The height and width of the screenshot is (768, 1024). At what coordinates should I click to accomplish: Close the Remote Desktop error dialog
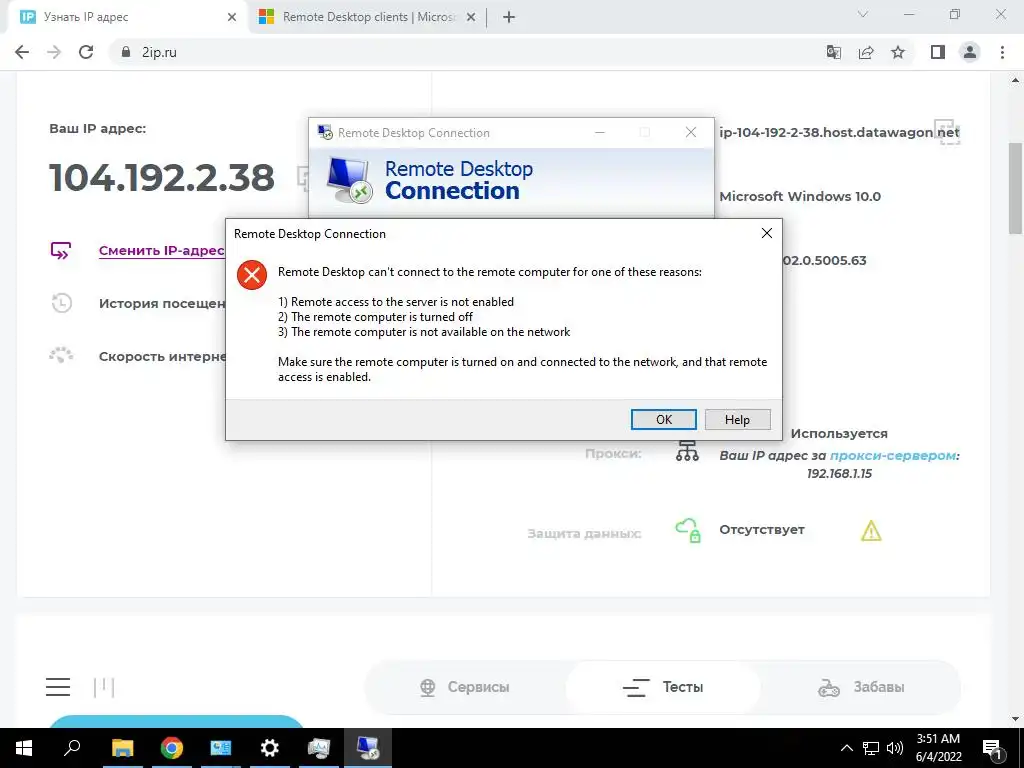point(767,233)
